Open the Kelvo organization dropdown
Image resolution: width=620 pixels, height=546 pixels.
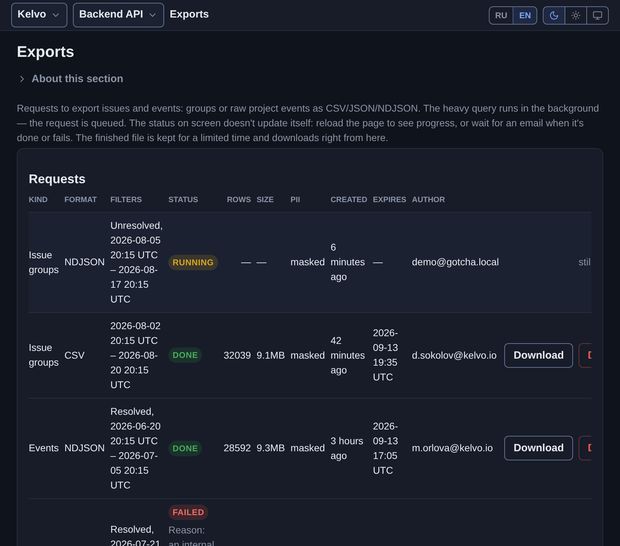coord(39,15)
